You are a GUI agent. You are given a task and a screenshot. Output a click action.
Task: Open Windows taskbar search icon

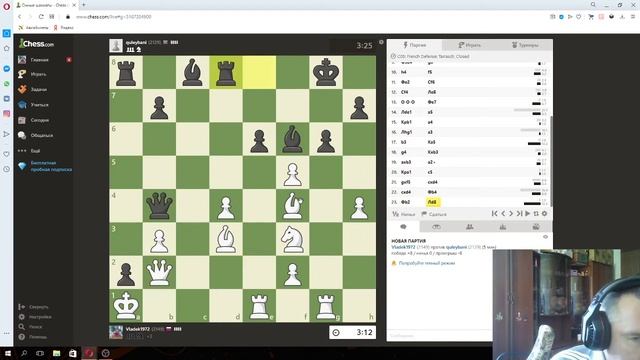point(24,353)
